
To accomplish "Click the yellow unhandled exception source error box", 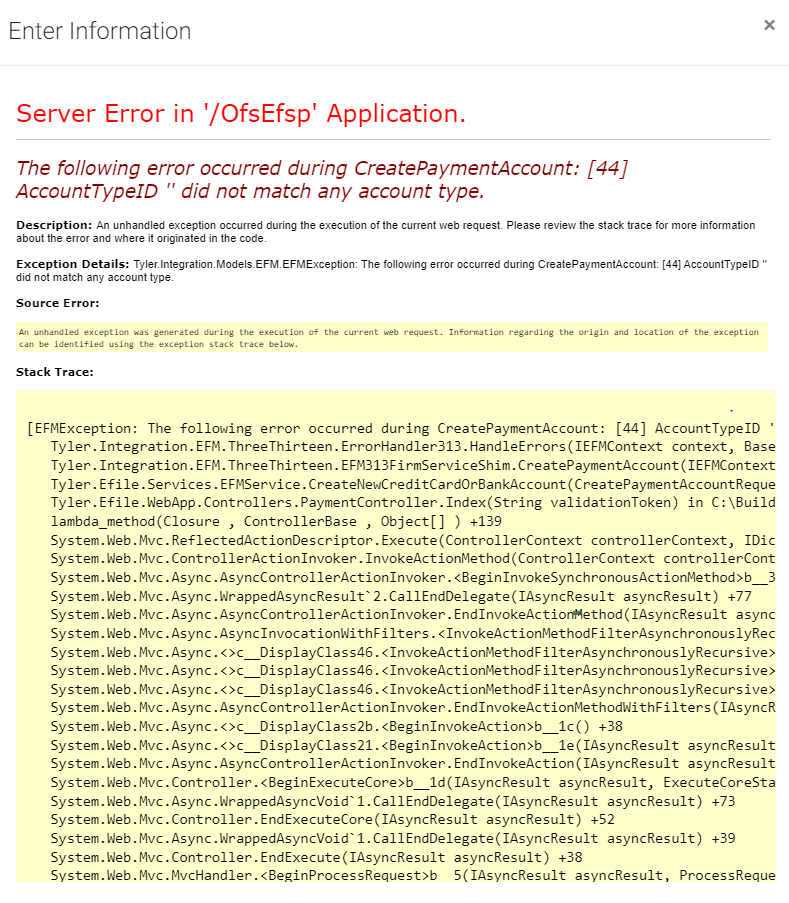I will [392, 338].
